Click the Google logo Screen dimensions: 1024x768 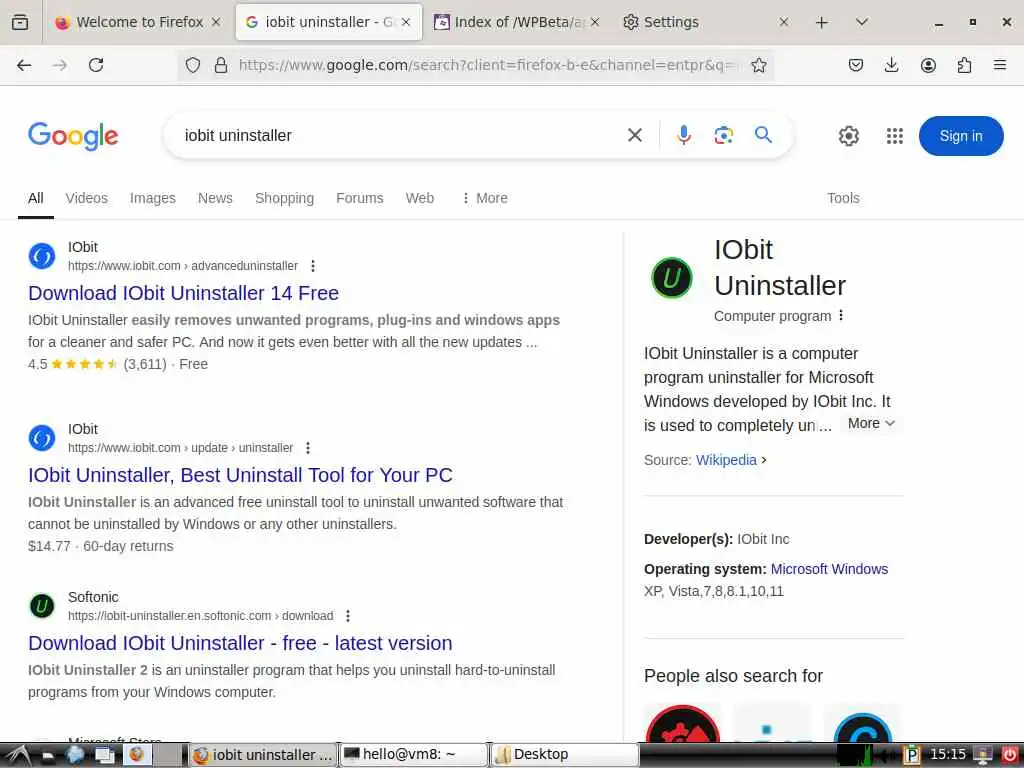[x=73, y=136]
